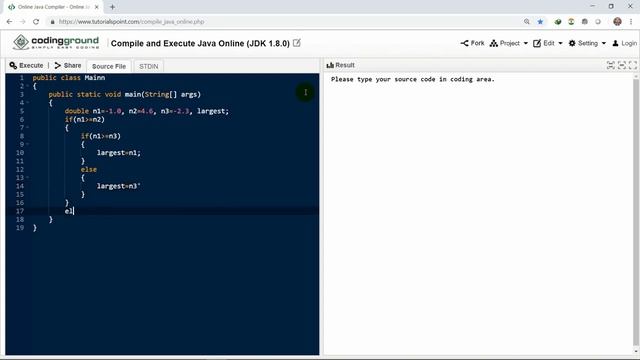Click the codingground logo
This screenshot has width=640, height=360.
(x=56, y=42)
